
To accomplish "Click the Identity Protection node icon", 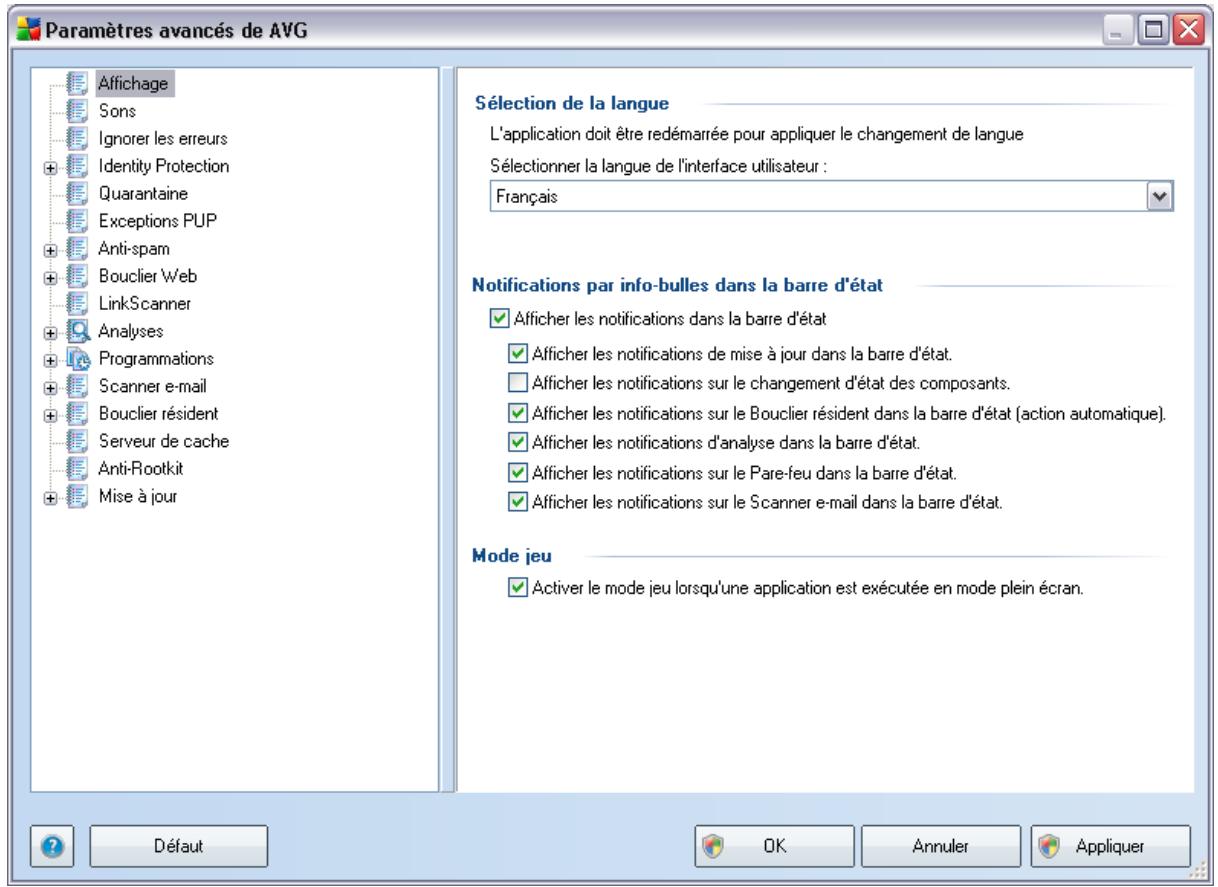I will pos(77,165).
